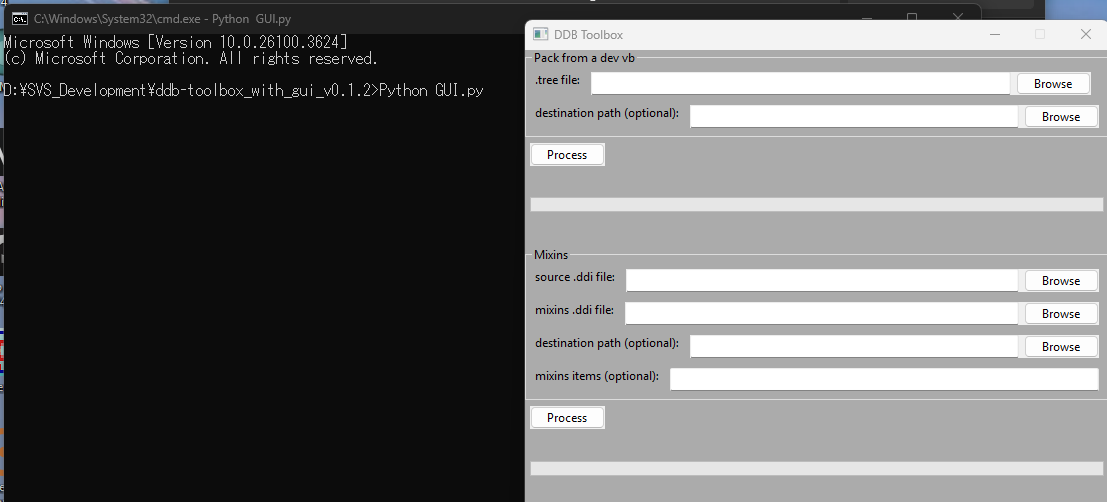Click the Pack section progress bar
Viewport: 1107px width, 502px height.
pyautogui.click(x=816, y=205)
